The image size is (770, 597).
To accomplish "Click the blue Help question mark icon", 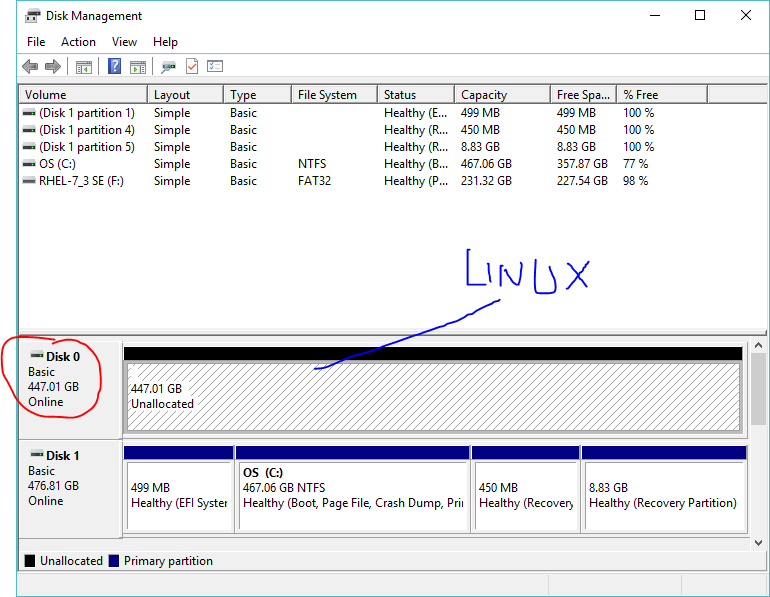I will (114, 67).
